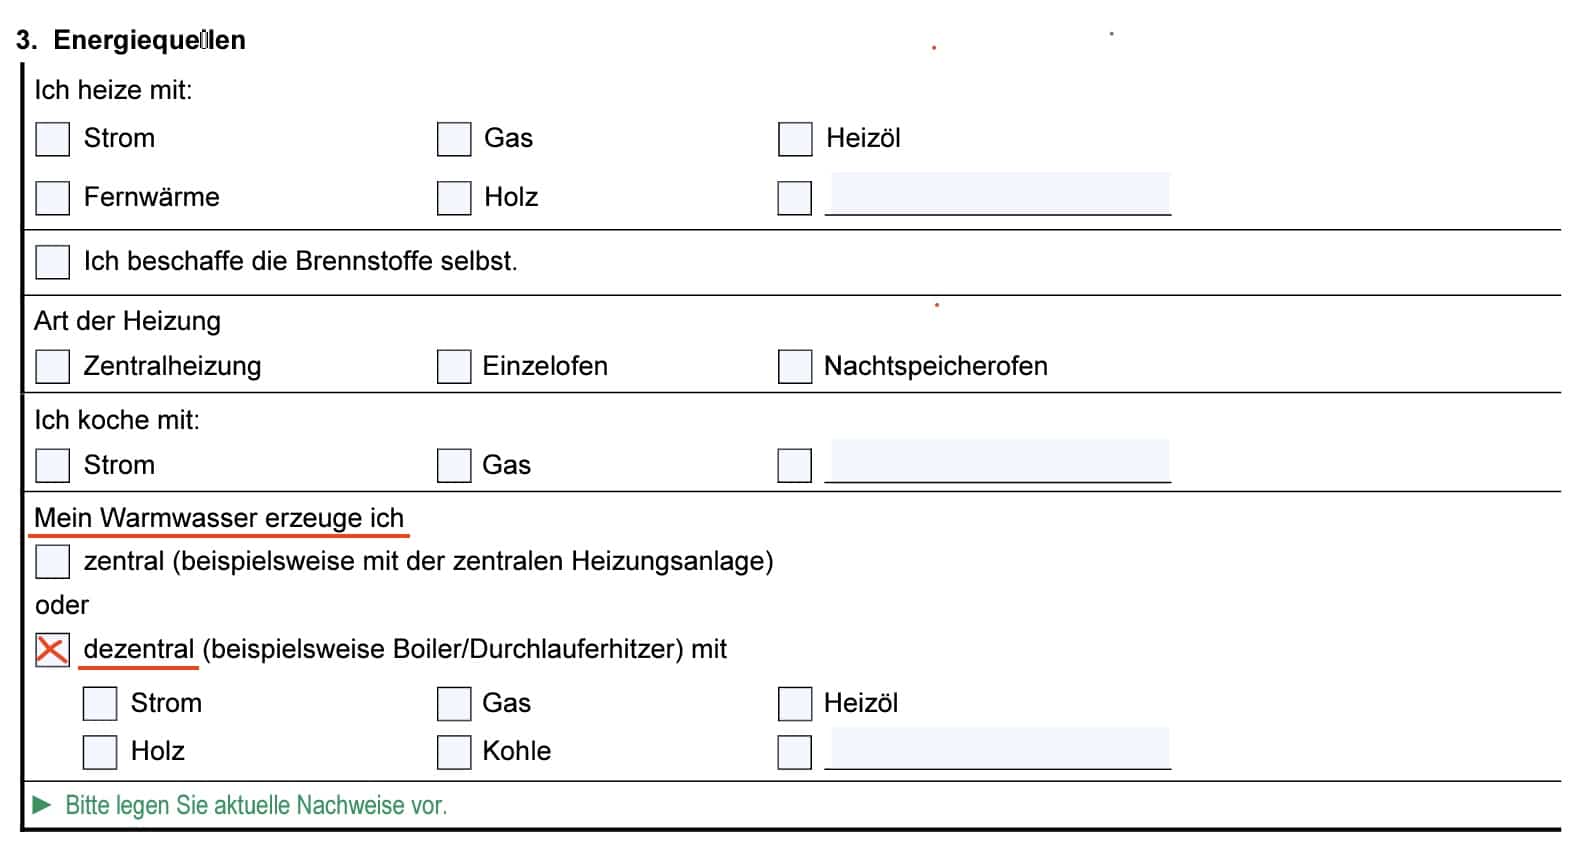Image resolution: width=1578 pixels, height=846 pixels.
Task: Tick the Kohle checkbox
Action: (454, 752)
